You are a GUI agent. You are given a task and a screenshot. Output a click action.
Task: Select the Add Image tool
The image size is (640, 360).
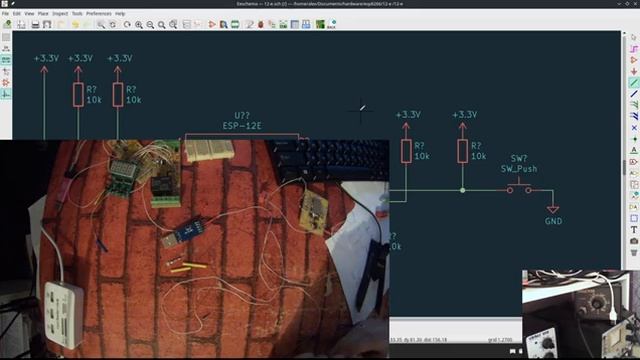point(634,241)
